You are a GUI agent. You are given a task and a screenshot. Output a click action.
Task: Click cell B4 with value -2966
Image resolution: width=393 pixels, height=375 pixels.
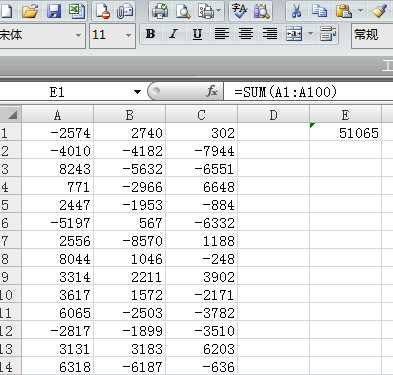[x=130, y=187]
